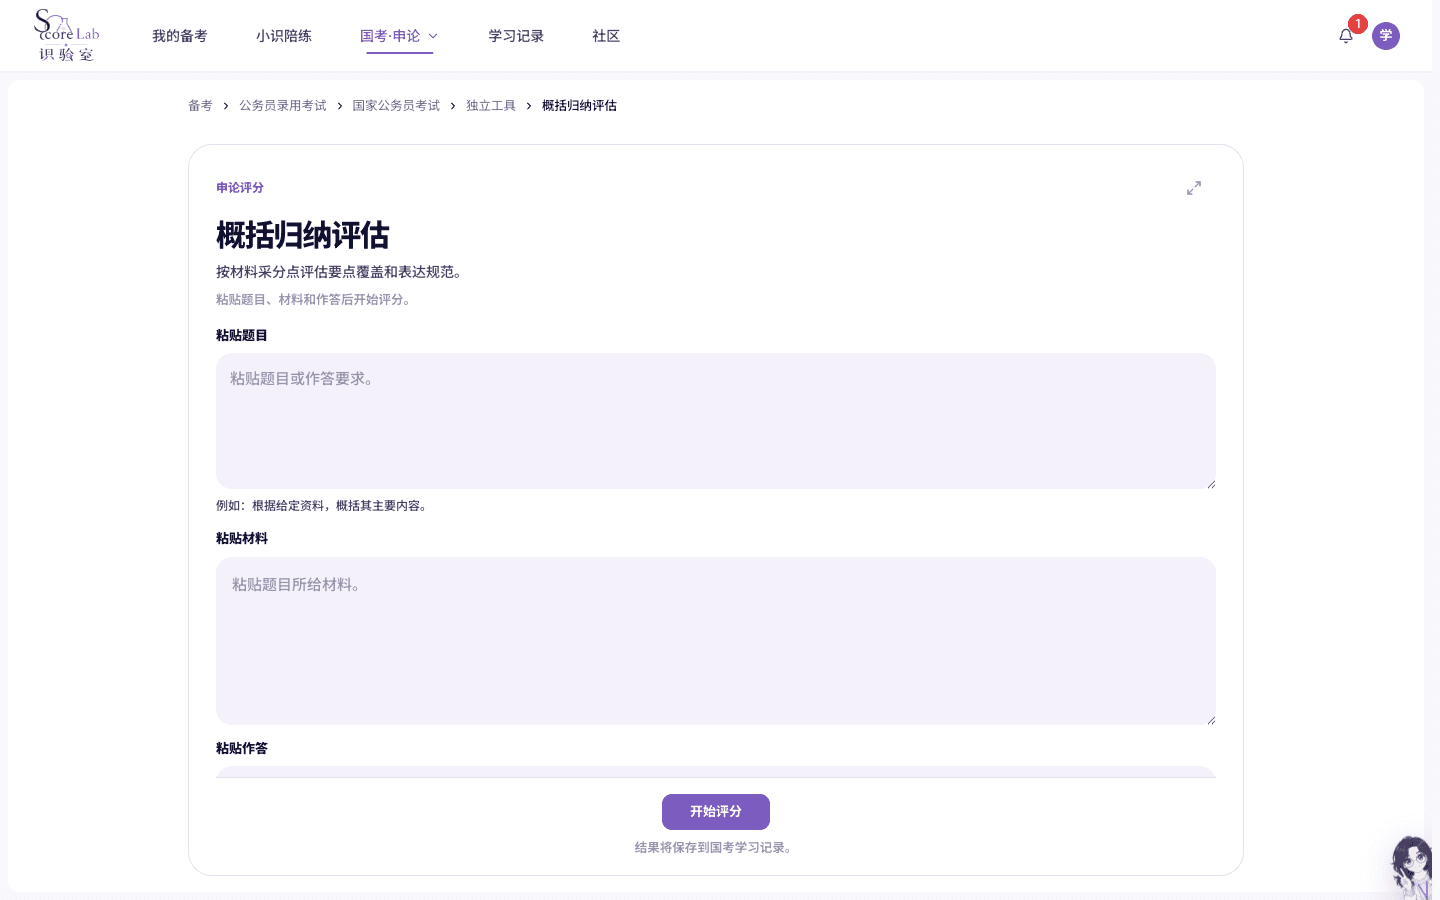1440x900 pixels.
Task: Focus the 粘贴题目 text area
Action: point(716,421)
